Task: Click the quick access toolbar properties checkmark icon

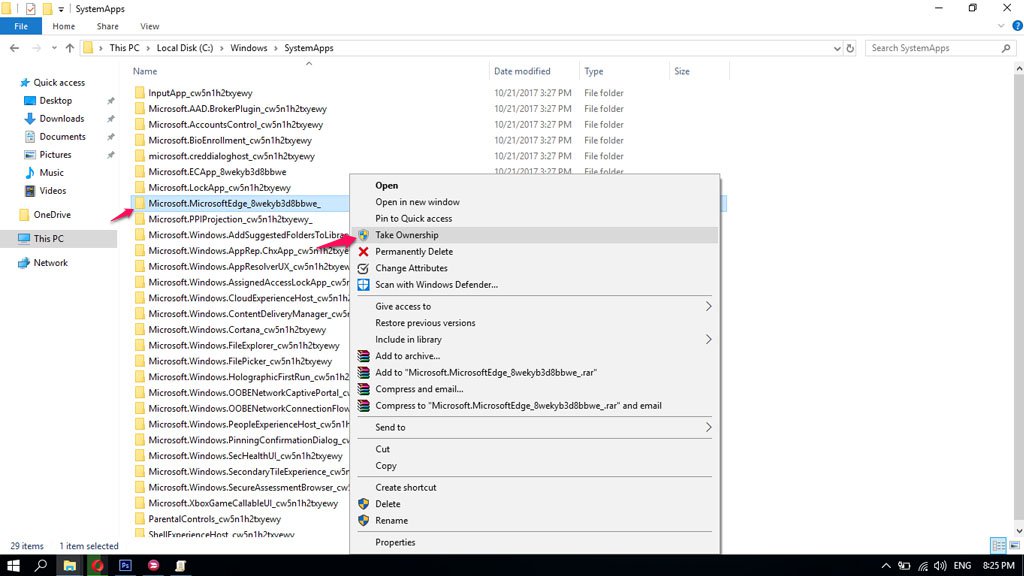Action: pos(30,9)
